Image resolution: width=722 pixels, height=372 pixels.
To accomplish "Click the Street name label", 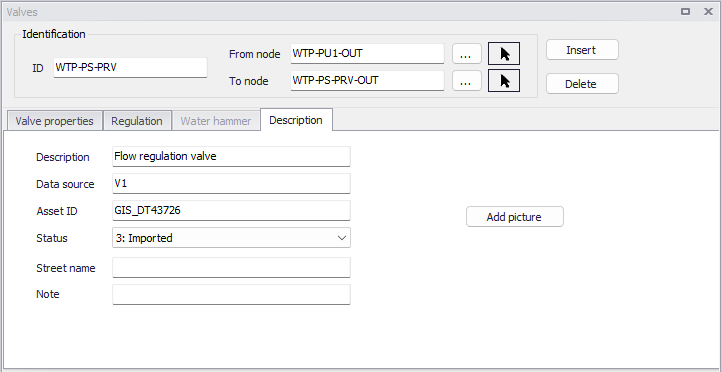I will (x=66, y=268).
